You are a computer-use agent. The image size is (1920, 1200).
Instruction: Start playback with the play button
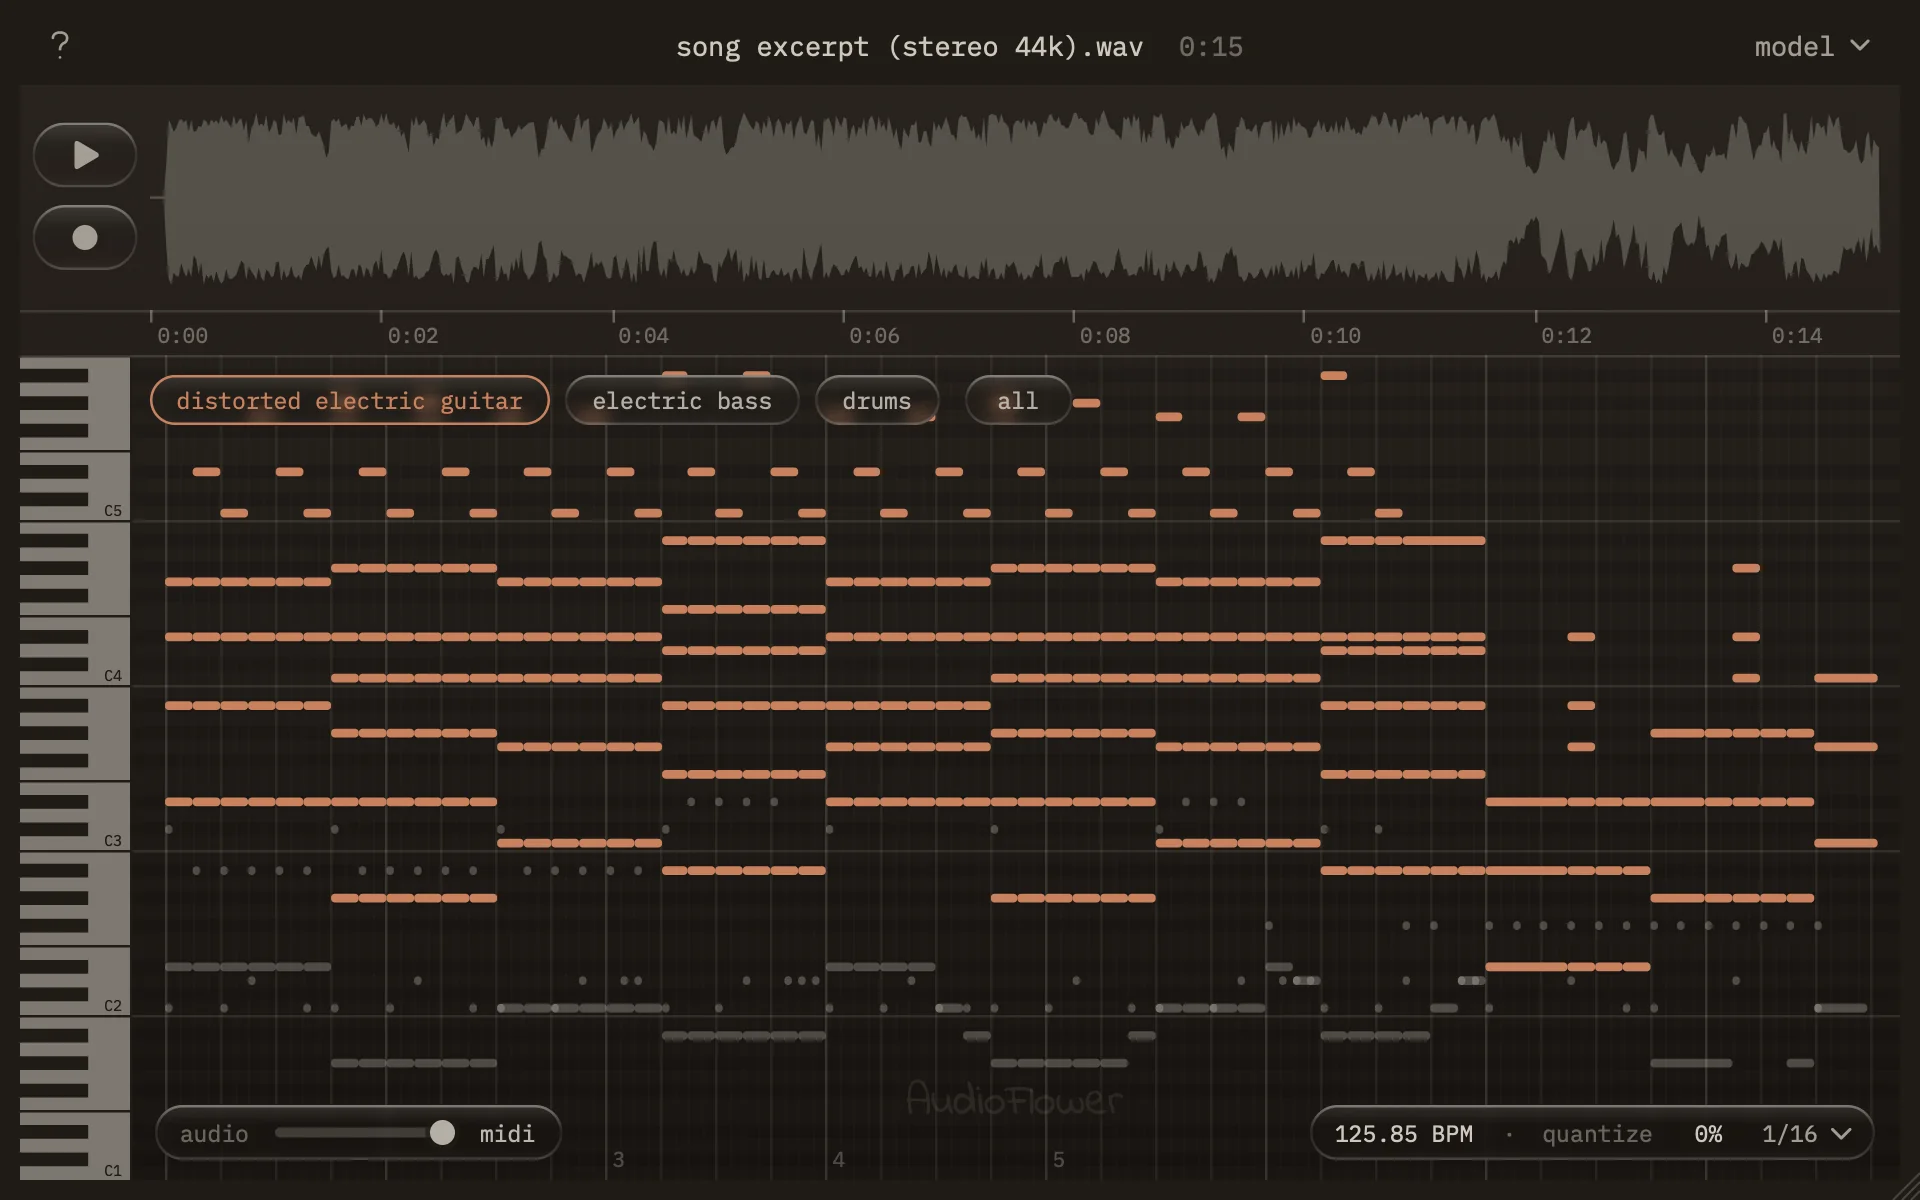85,155
